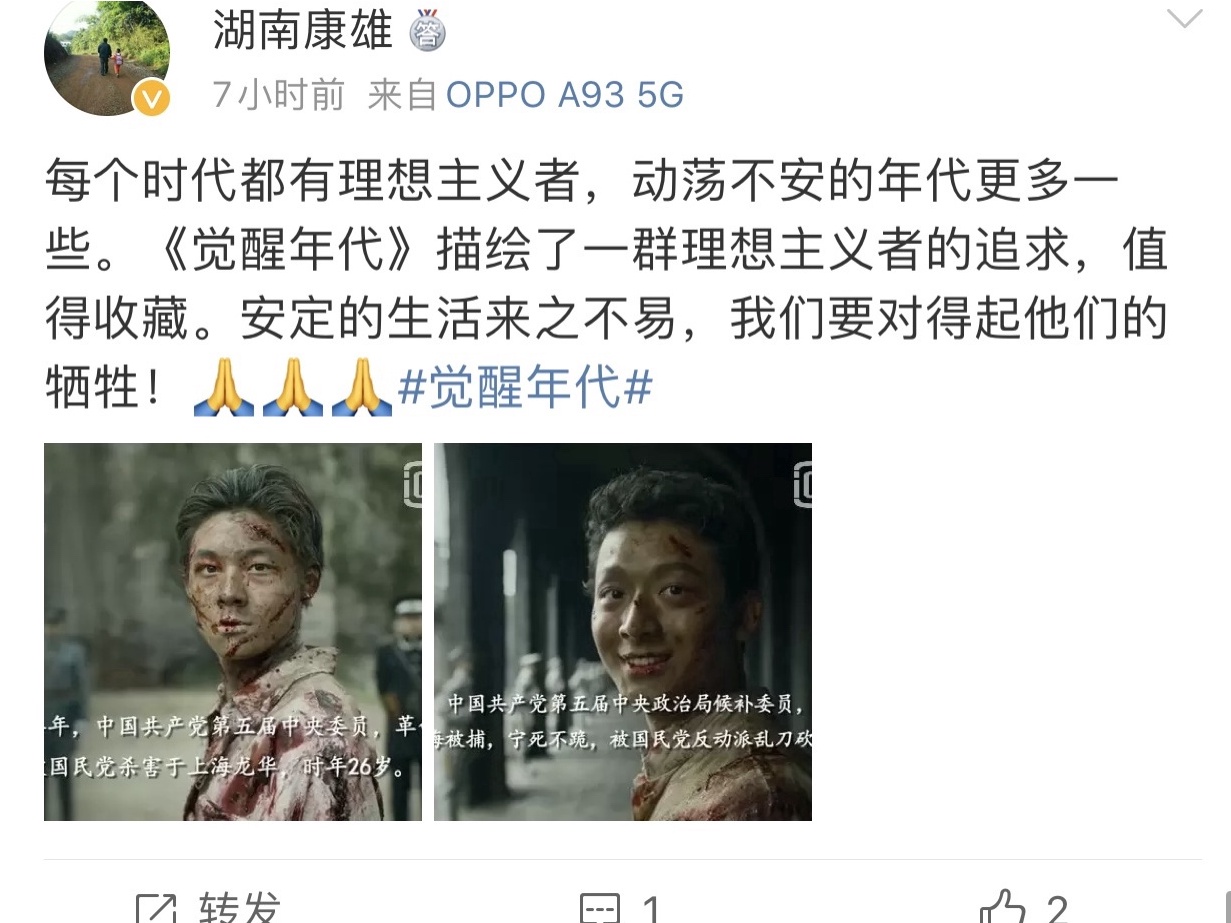
Task: Open comments via the comment bubble icon
Action: (600, 909)
